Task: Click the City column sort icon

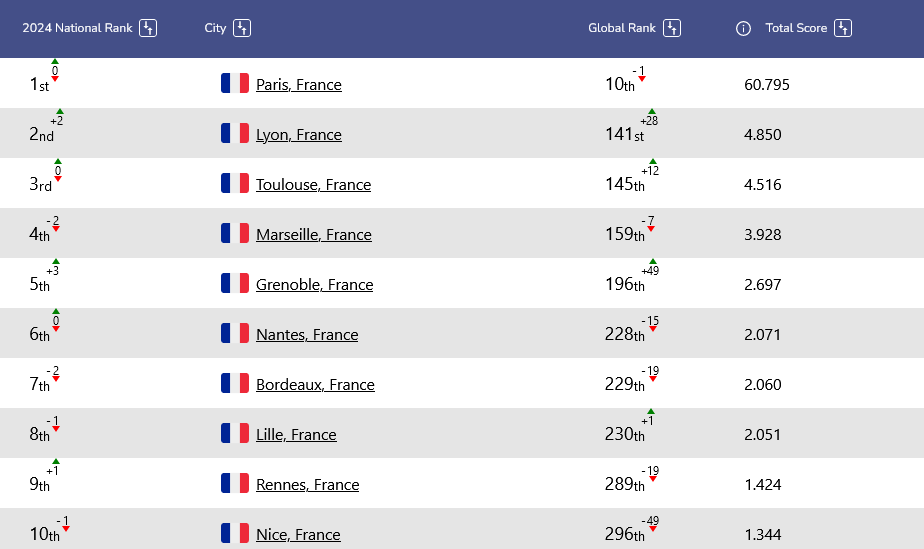Action: [x=242, y=28]
